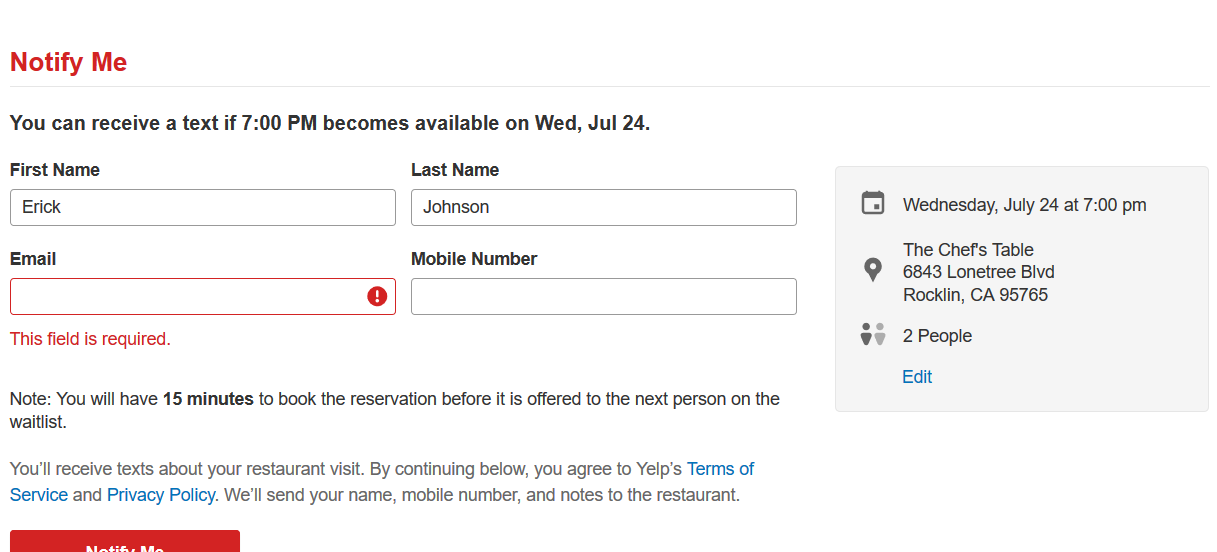Open the Edit link in reservation summary
Image resolution: width=1217 pixels, height=552 pixels.
917,377
